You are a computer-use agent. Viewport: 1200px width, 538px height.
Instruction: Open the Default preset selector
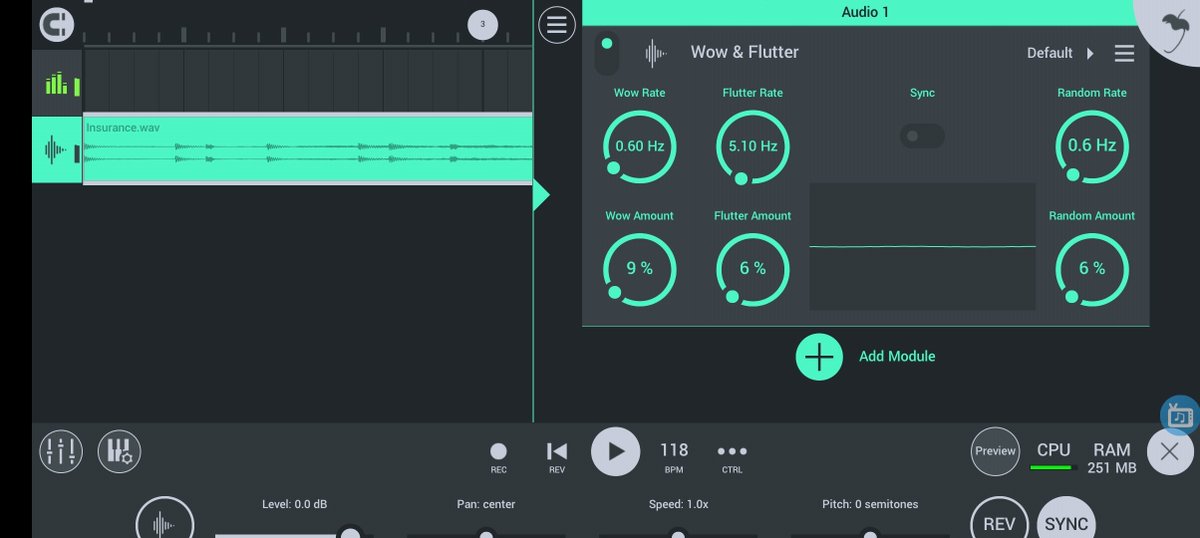(1050, 53)
